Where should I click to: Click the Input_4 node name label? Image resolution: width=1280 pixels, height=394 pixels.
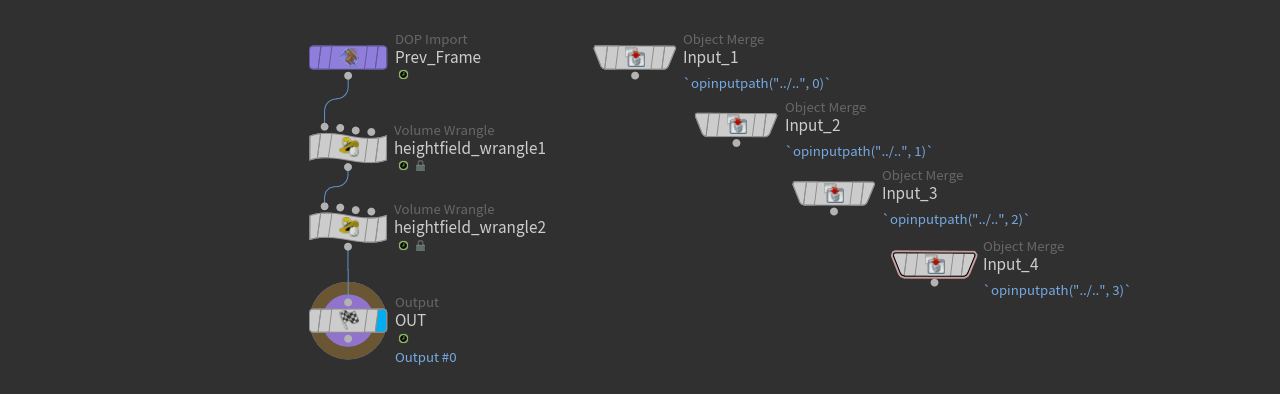1010,264
